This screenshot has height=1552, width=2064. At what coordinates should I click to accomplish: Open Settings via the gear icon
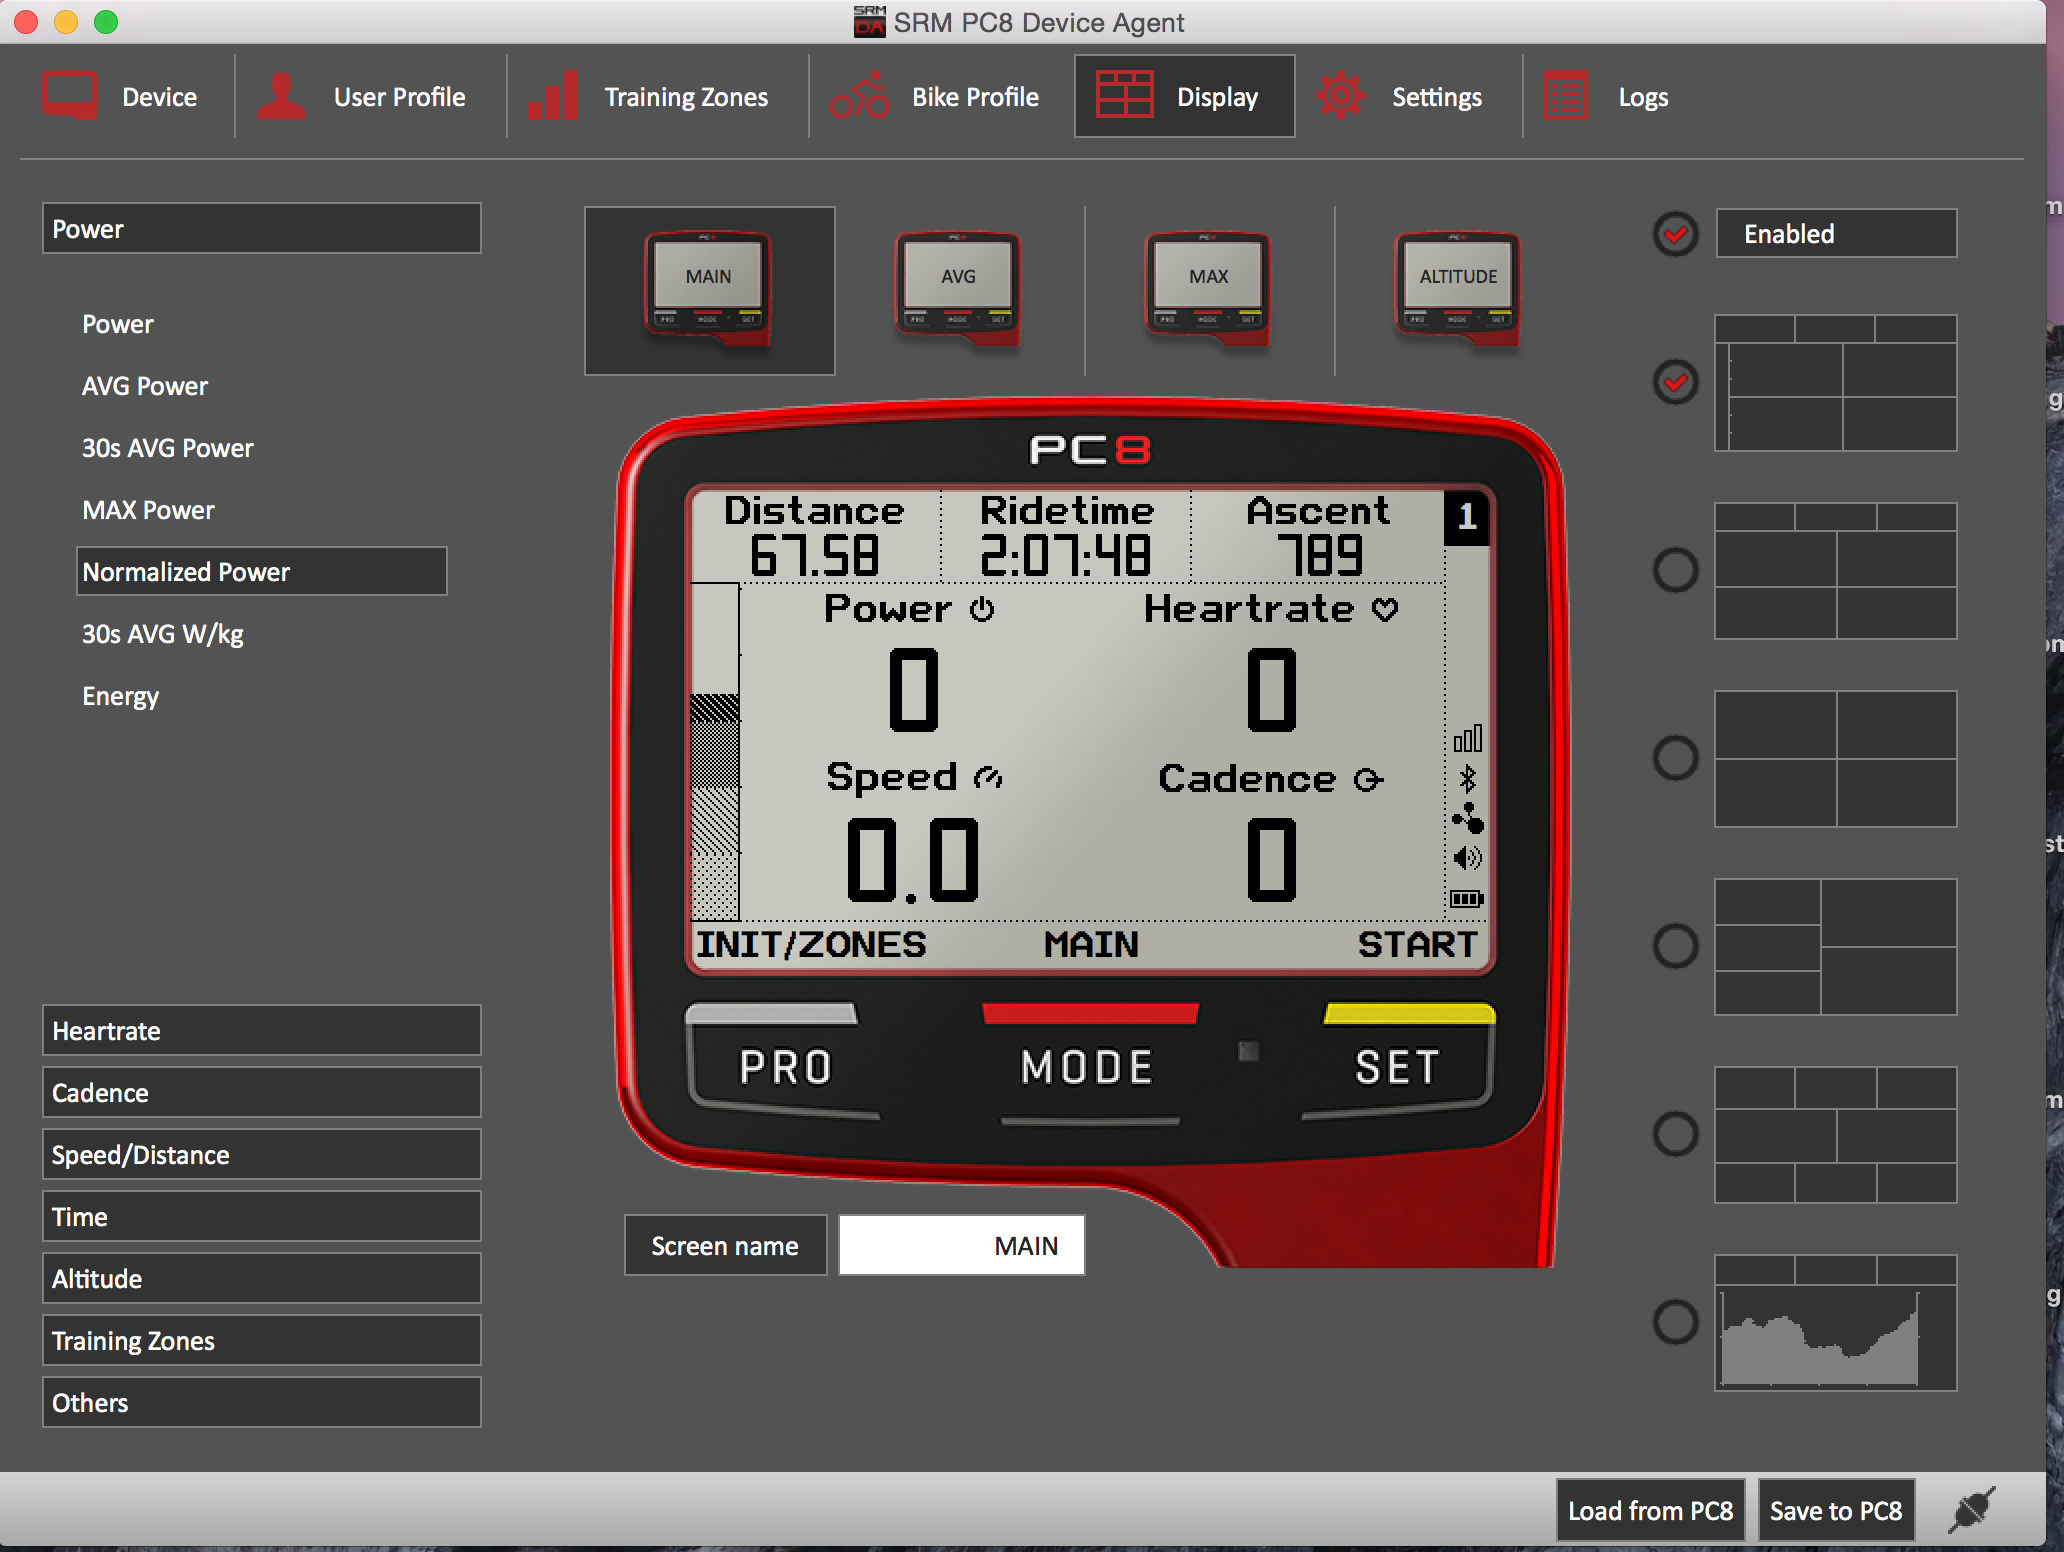pos(1339,96)
